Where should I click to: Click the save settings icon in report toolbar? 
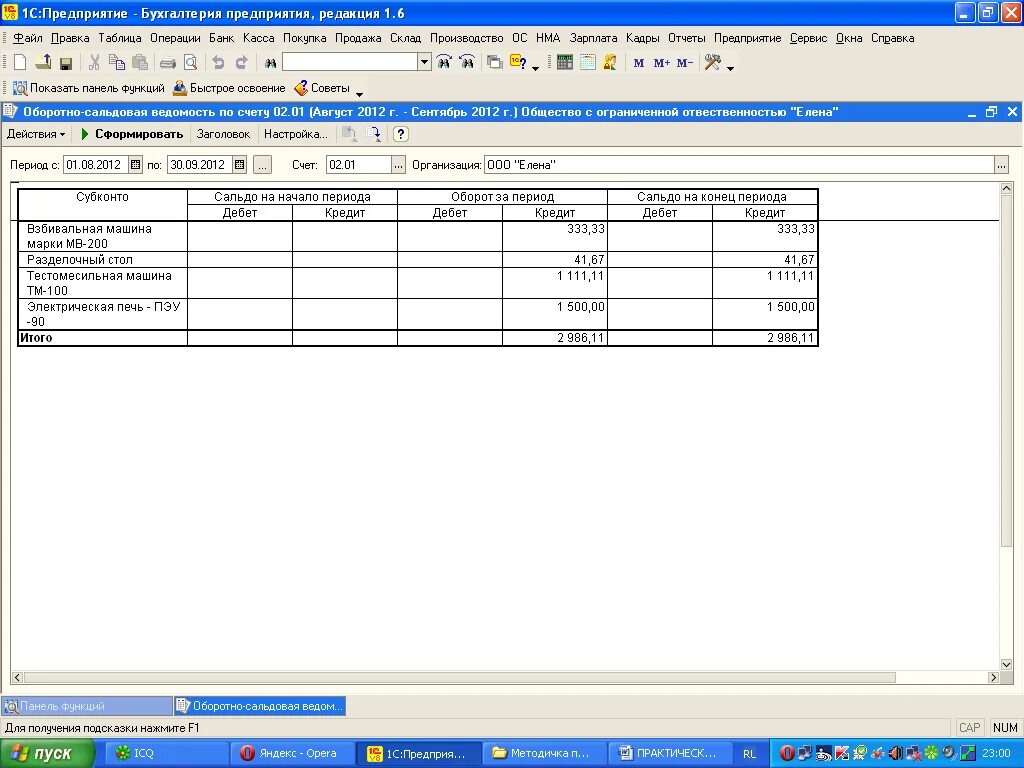(373, 134)
